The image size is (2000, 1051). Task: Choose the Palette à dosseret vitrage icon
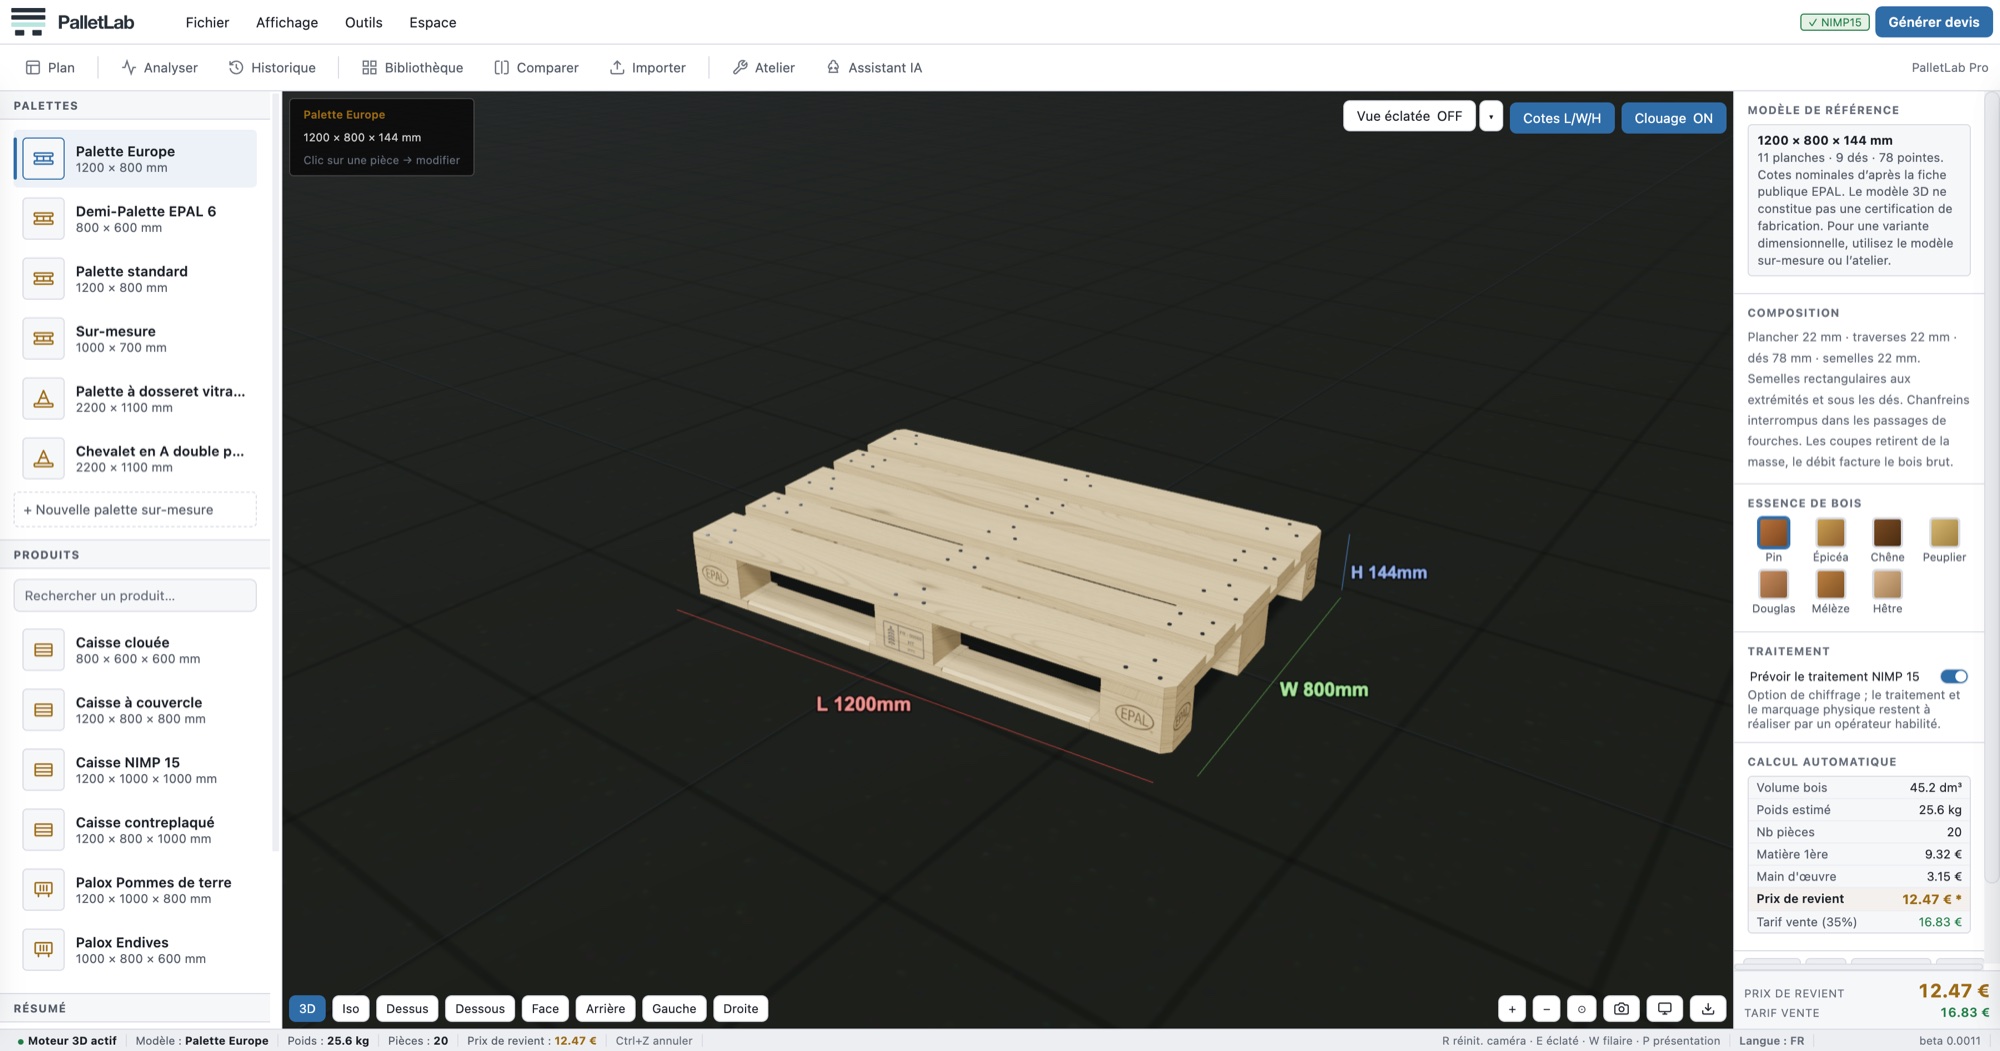point(43,398)
